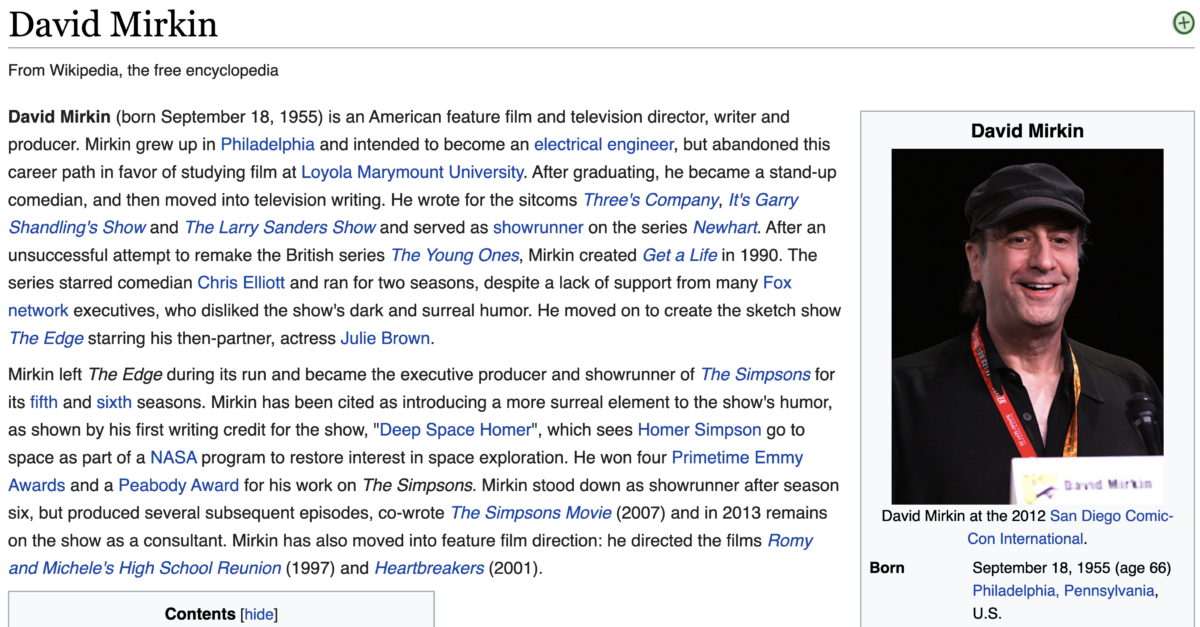Open The Edge link in first paragraph

pyautogui.click(x=46, y=338)
